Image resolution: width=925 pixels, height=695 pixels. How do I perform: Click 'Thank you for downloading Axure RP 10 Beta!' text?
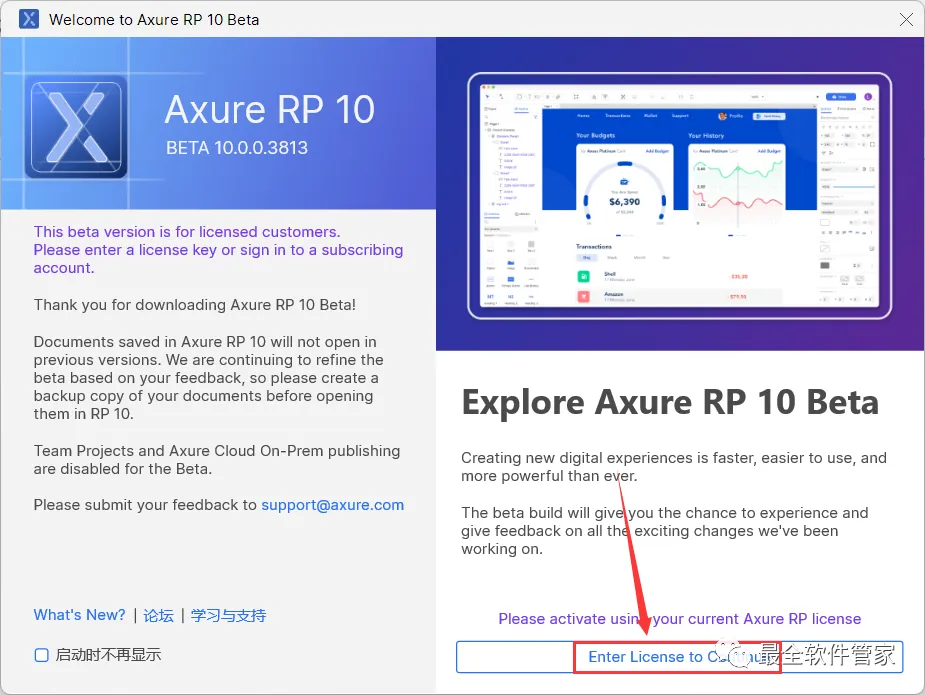coord(195,304)
